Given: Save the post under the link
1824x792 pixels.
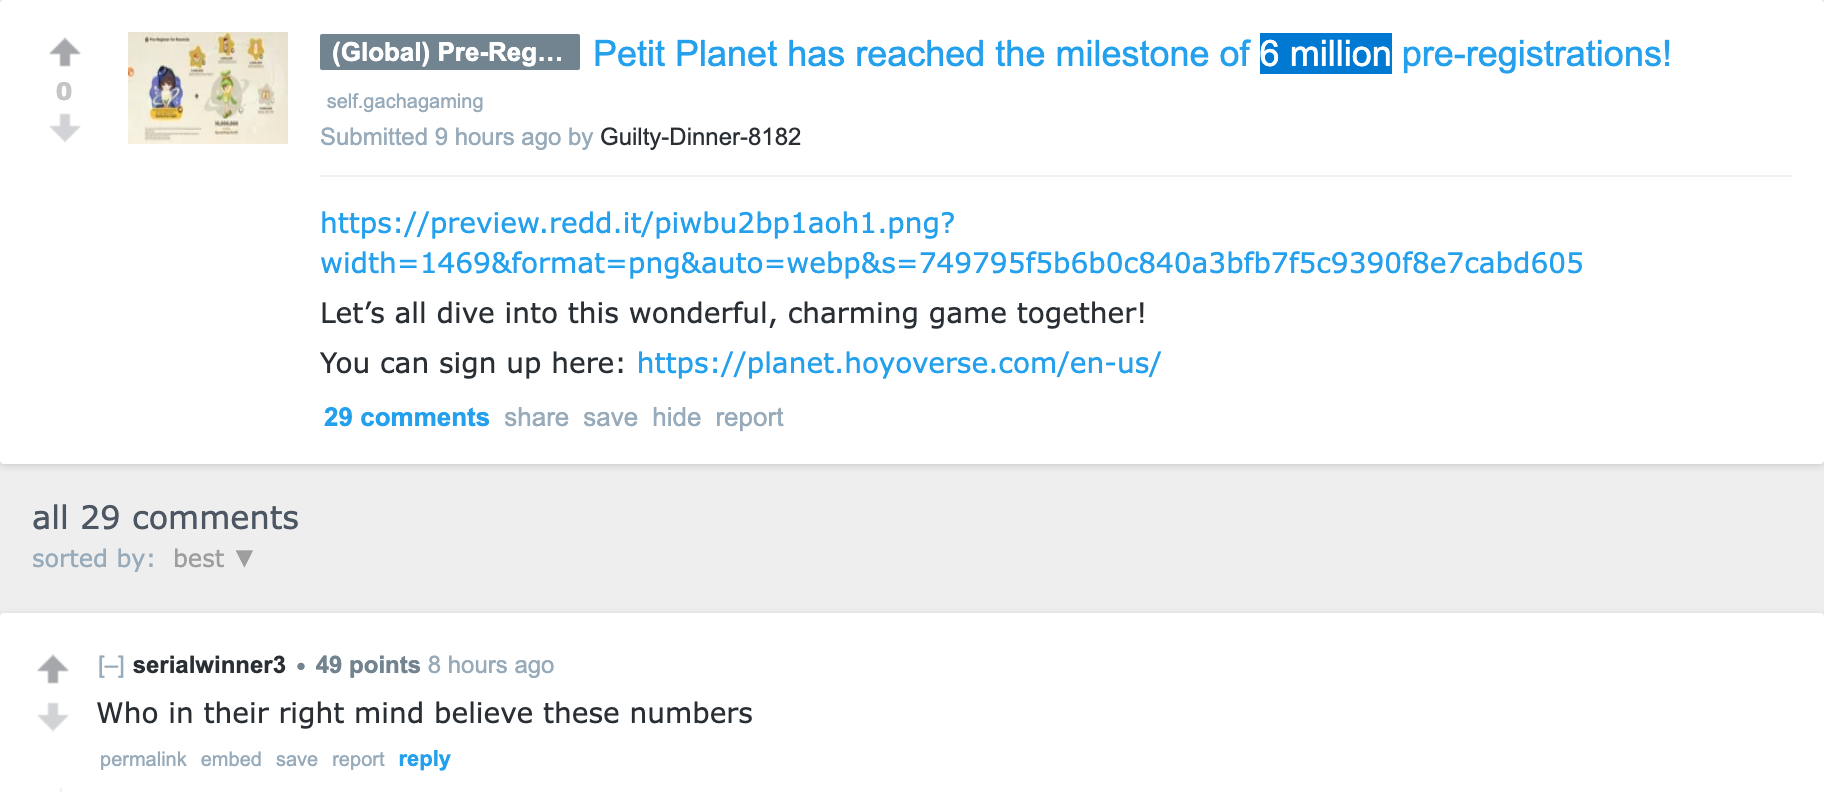Looking at the screenshot, I should tap(610, 417).
